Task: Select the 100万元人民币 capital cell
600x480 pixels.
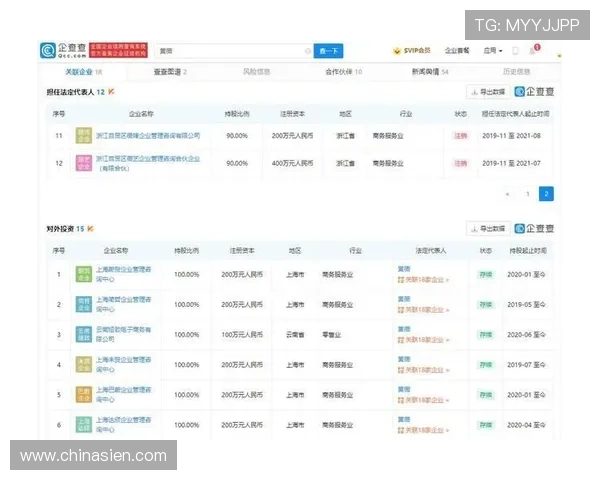Action: tap(242, 335)
